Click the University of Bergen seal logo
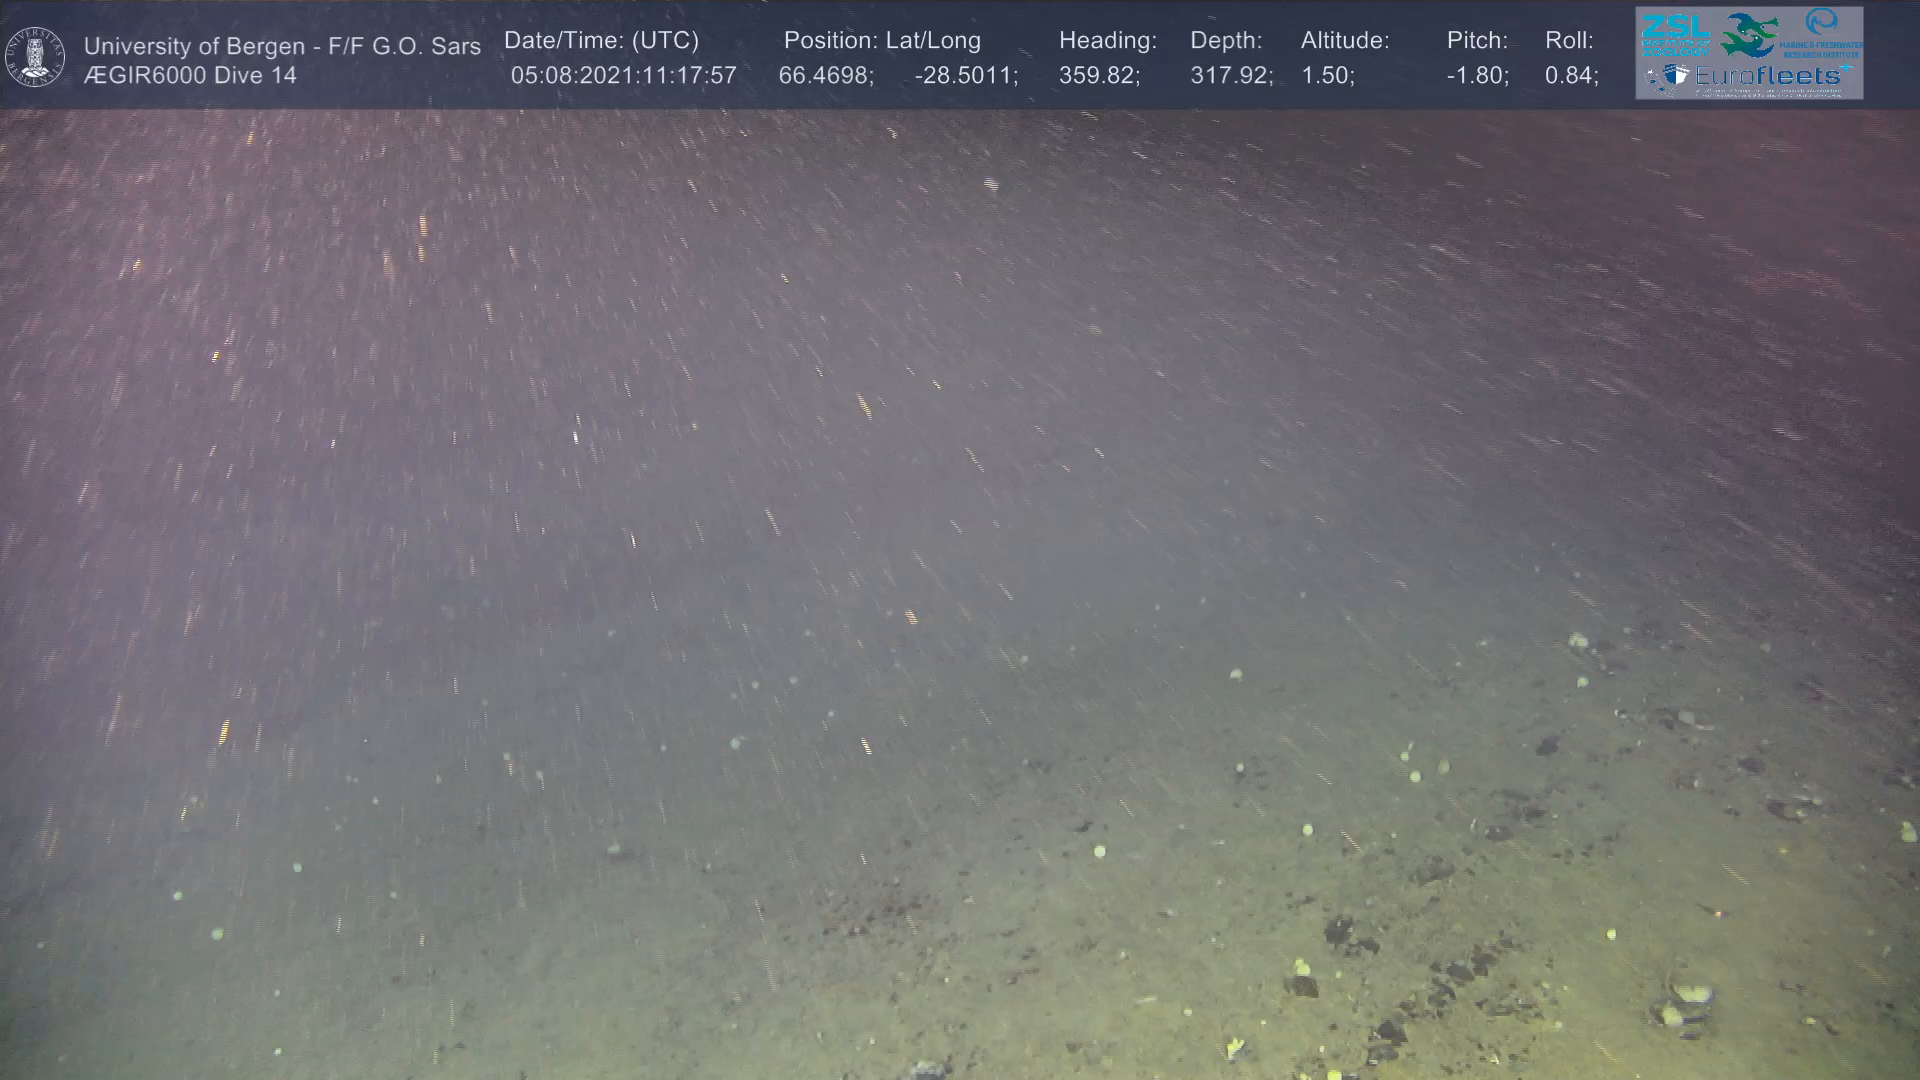1920x1080 pixels. [x=36, y=56]
